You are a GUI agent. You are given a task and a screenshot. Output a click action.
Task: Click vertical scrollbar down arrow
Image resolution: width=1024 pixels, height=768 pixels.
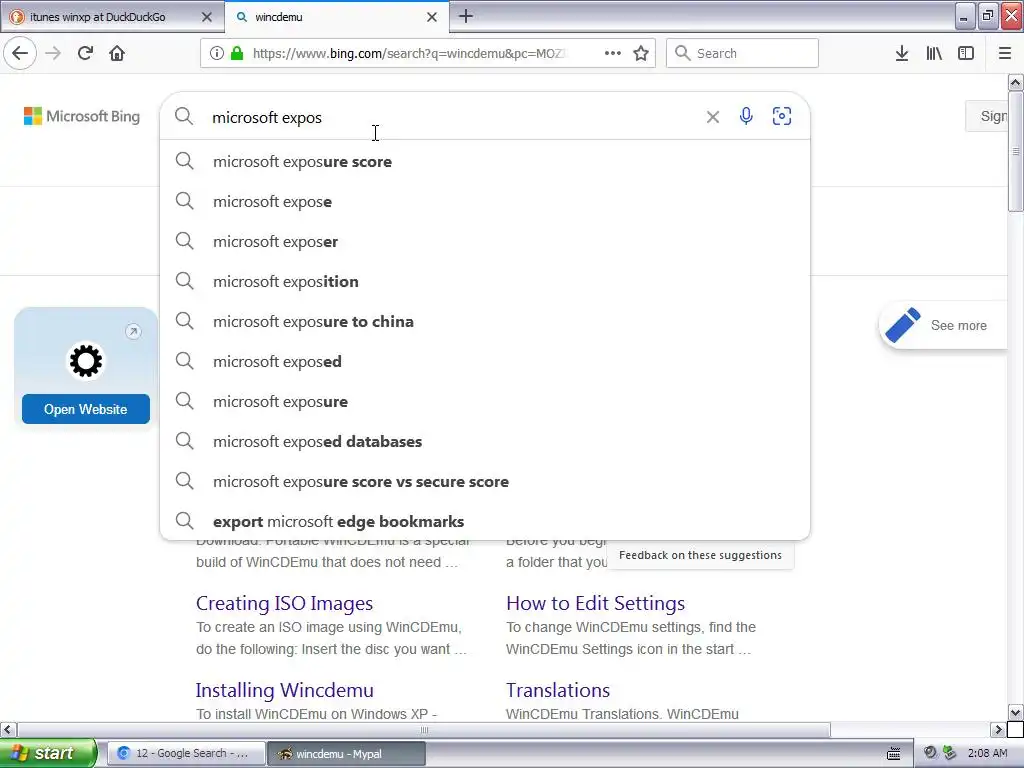(1015, 712)
